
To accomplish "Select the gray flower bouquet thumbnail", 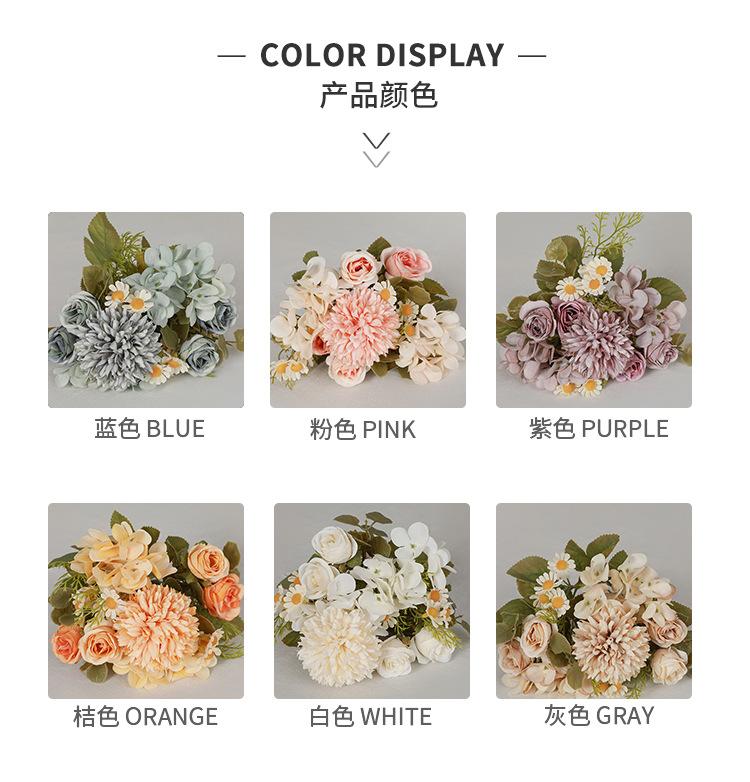I will click(x=594, y=601).
